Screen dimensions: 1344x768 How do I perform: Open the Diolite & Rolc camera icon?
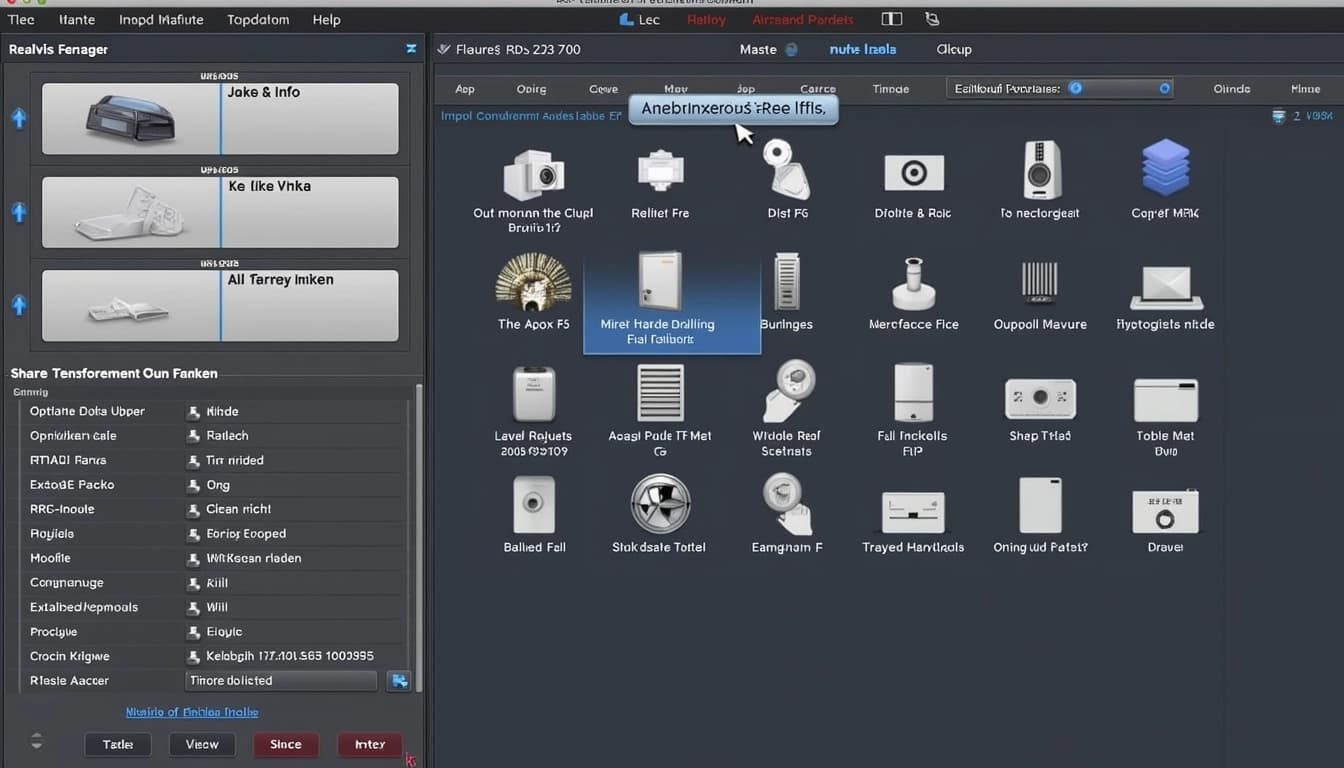pyautogui.click(x=913, y=172)
